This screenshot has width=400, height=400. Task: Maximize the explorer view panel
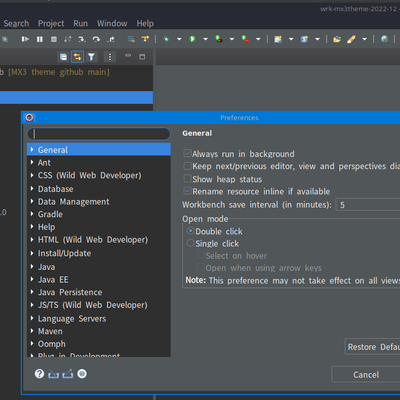[142, 57]
